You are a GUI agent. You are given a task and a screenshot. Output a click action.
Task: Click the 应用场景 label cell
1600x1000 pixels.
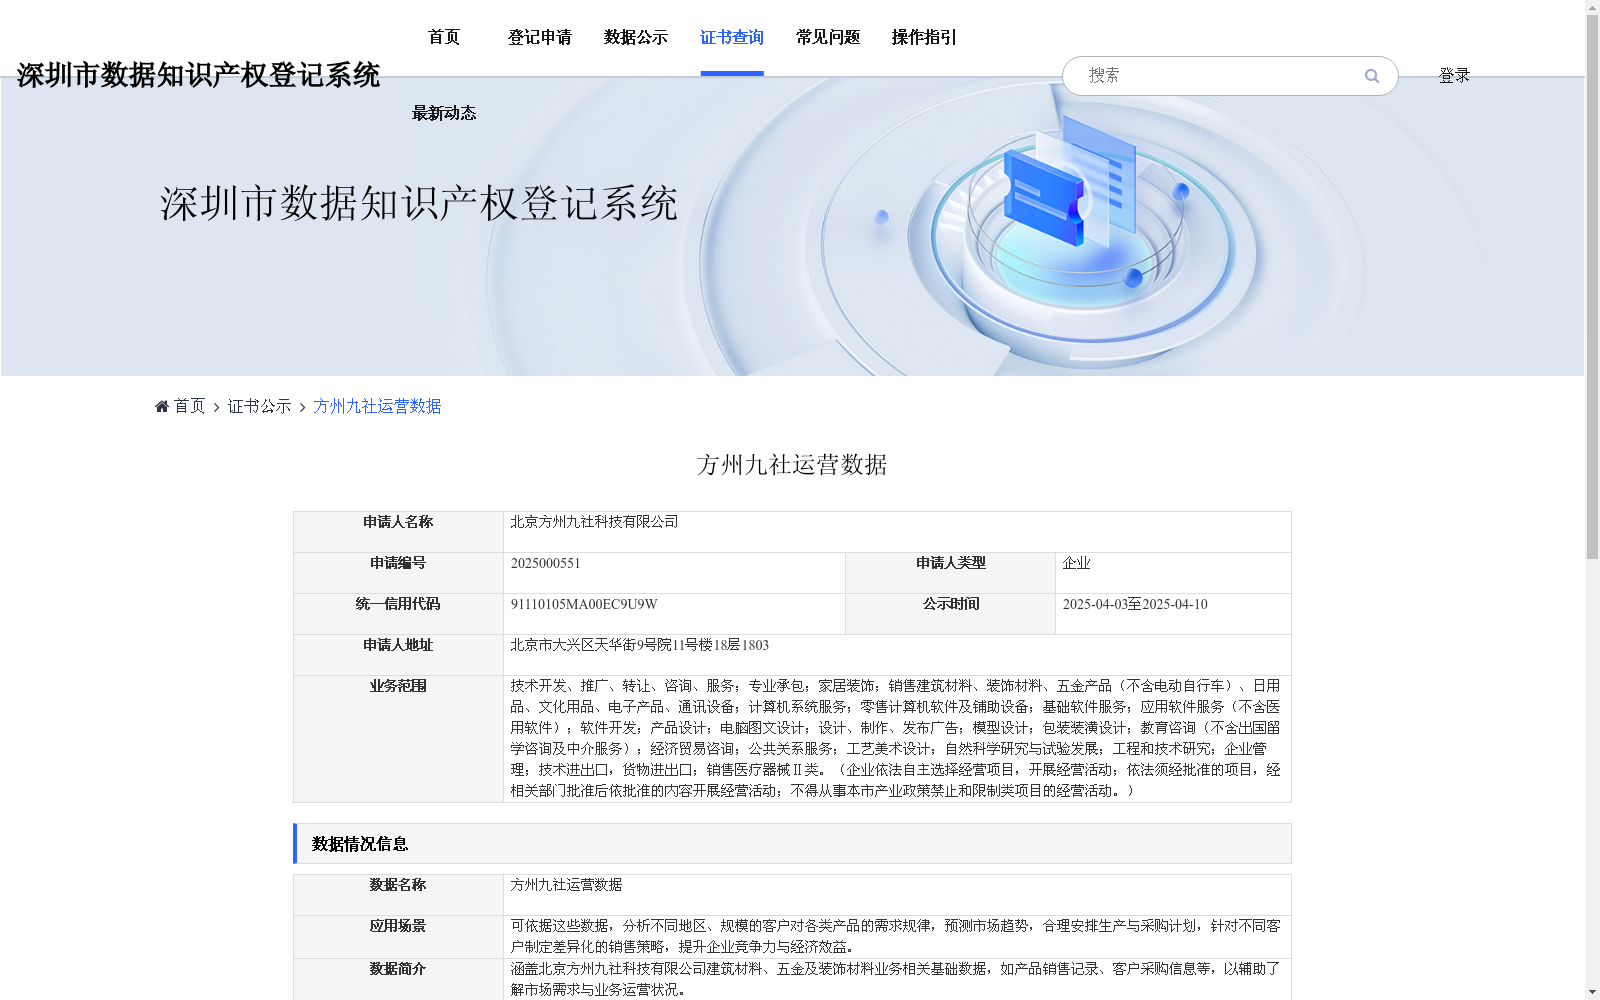pyautogui.click(x=398, y=937)
